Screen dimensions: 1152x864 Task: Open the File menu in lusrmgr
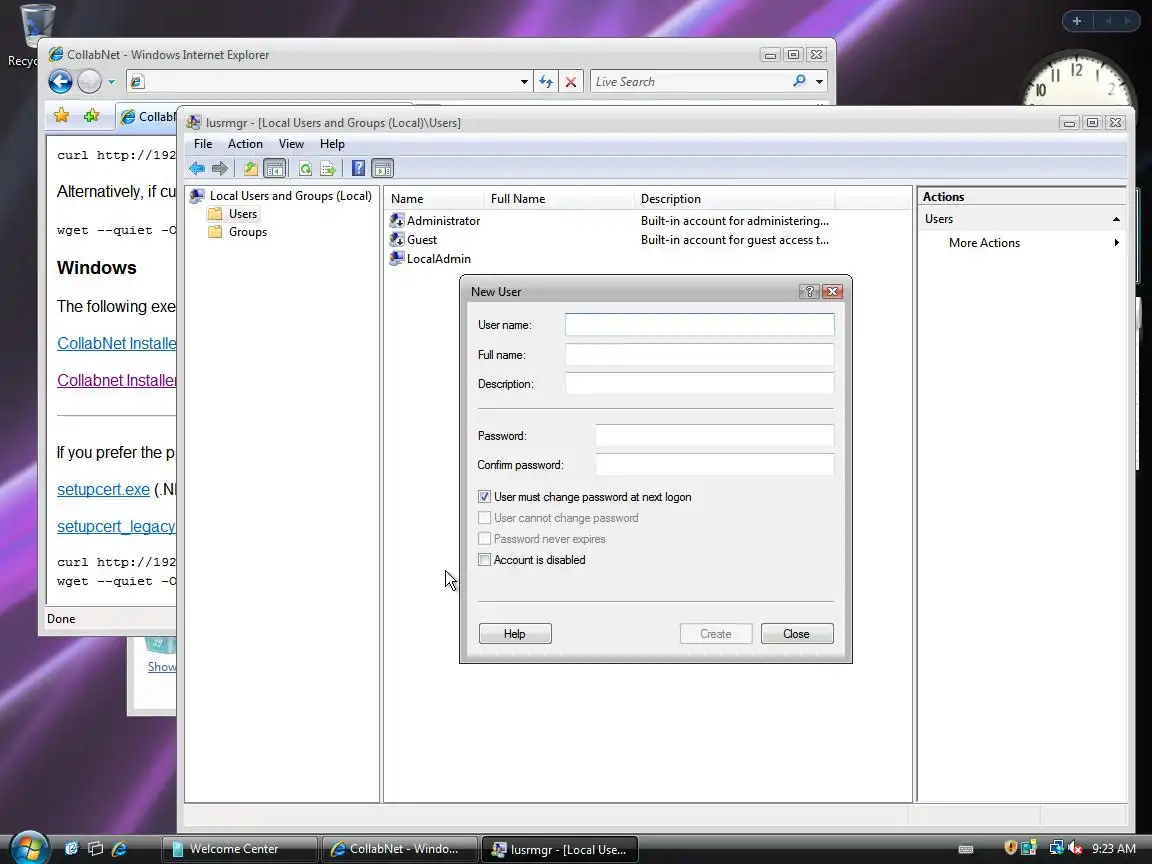tap(203, 144)
